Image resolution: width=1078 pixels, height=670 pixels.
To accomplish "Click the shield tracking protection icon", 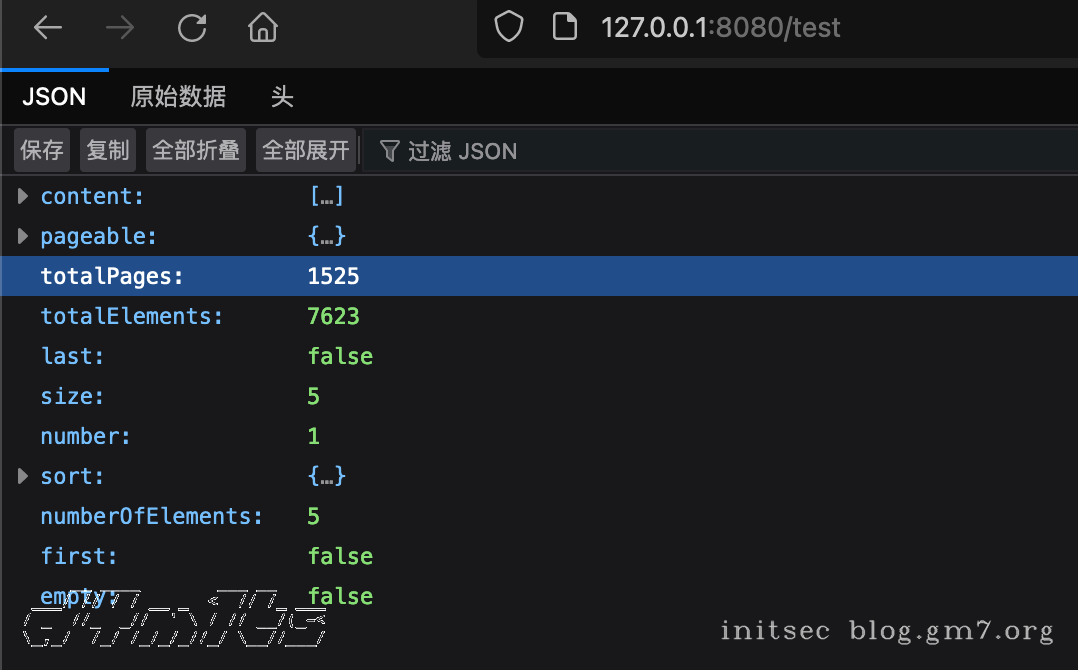I will 508,27.
